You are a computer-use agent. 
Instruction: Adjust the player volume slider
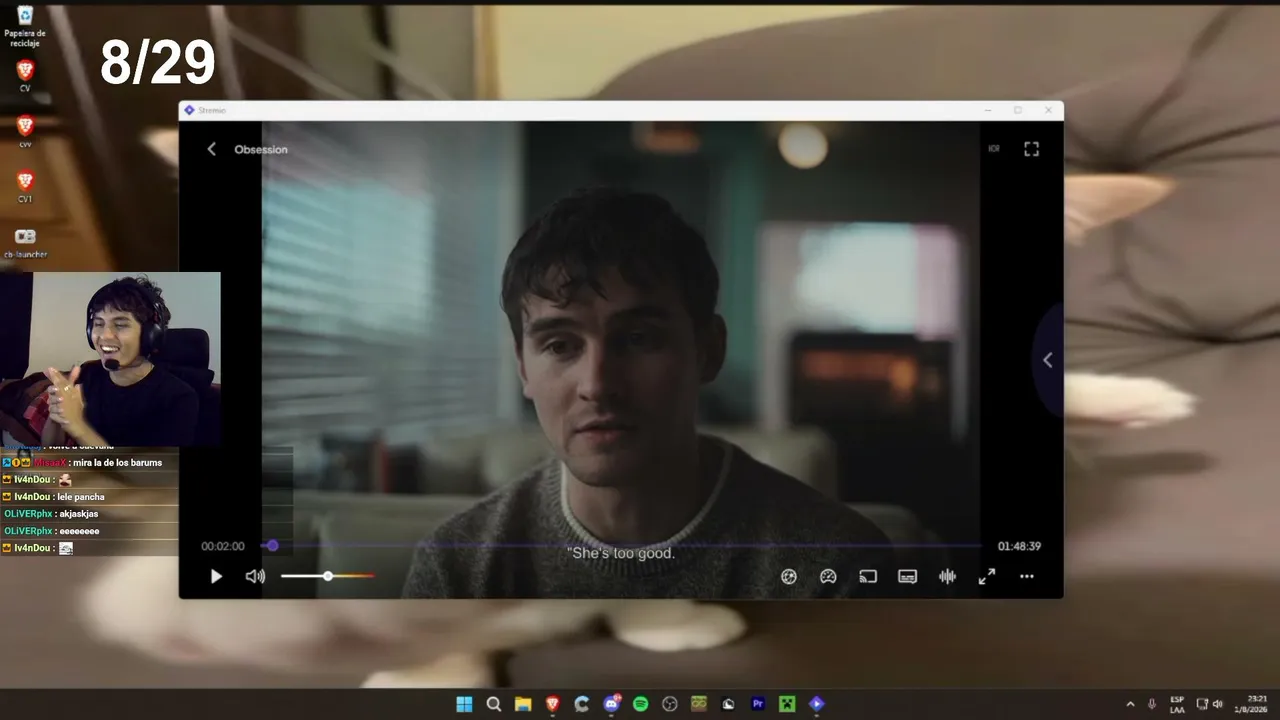pos(328,576)
